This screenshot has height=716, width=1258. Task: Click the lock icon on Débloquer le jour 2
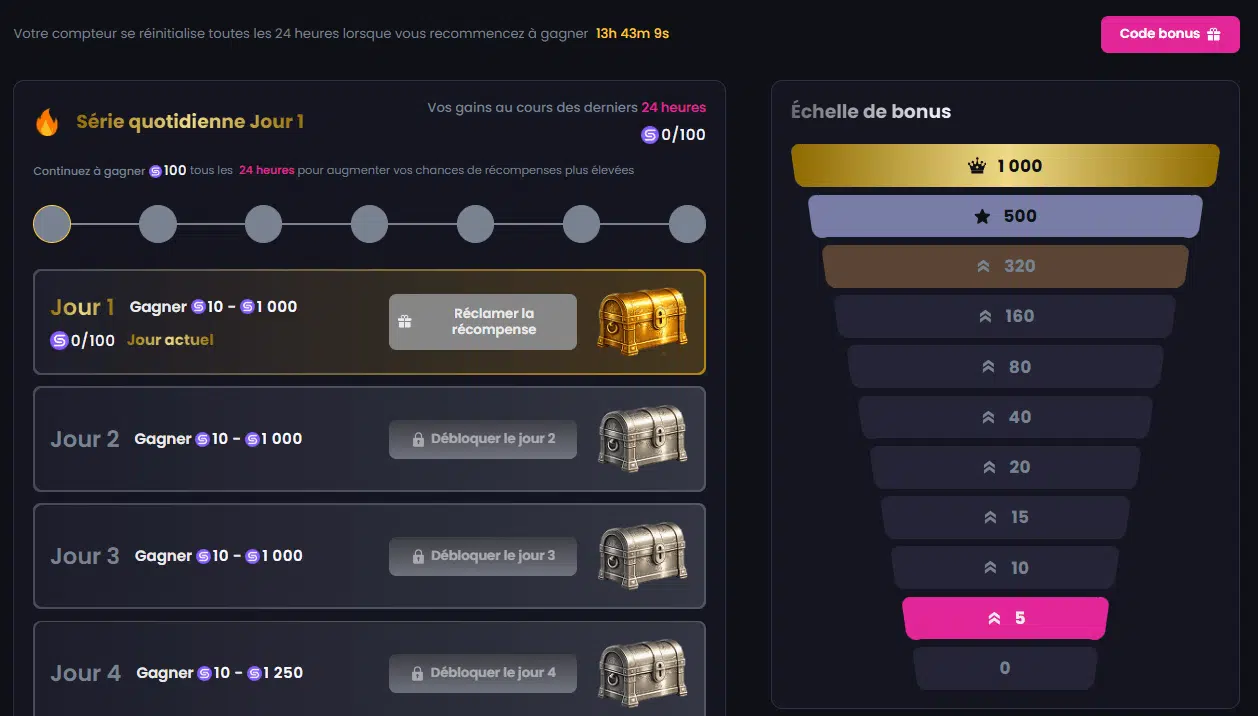418,439
